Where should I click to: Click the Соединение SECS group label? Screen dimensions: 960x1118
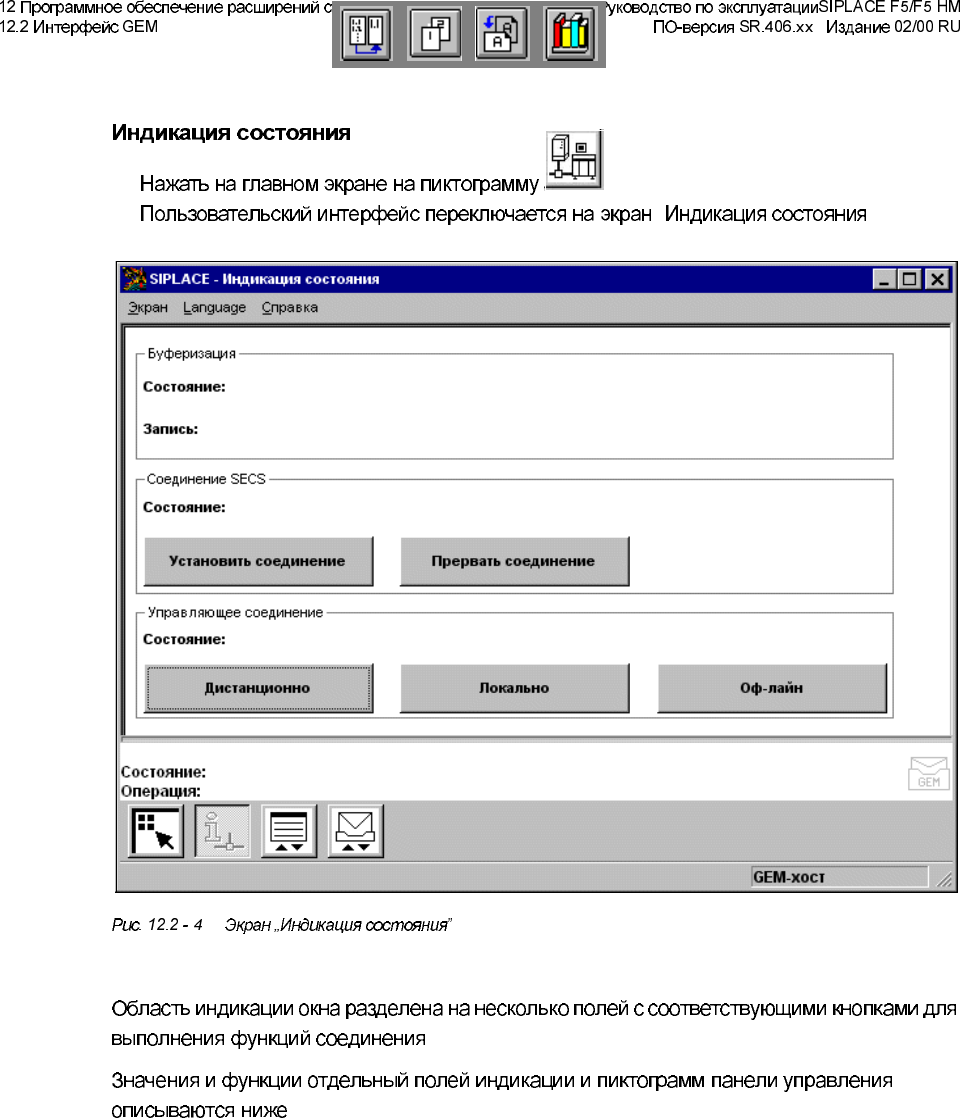(x=206, y=479)
